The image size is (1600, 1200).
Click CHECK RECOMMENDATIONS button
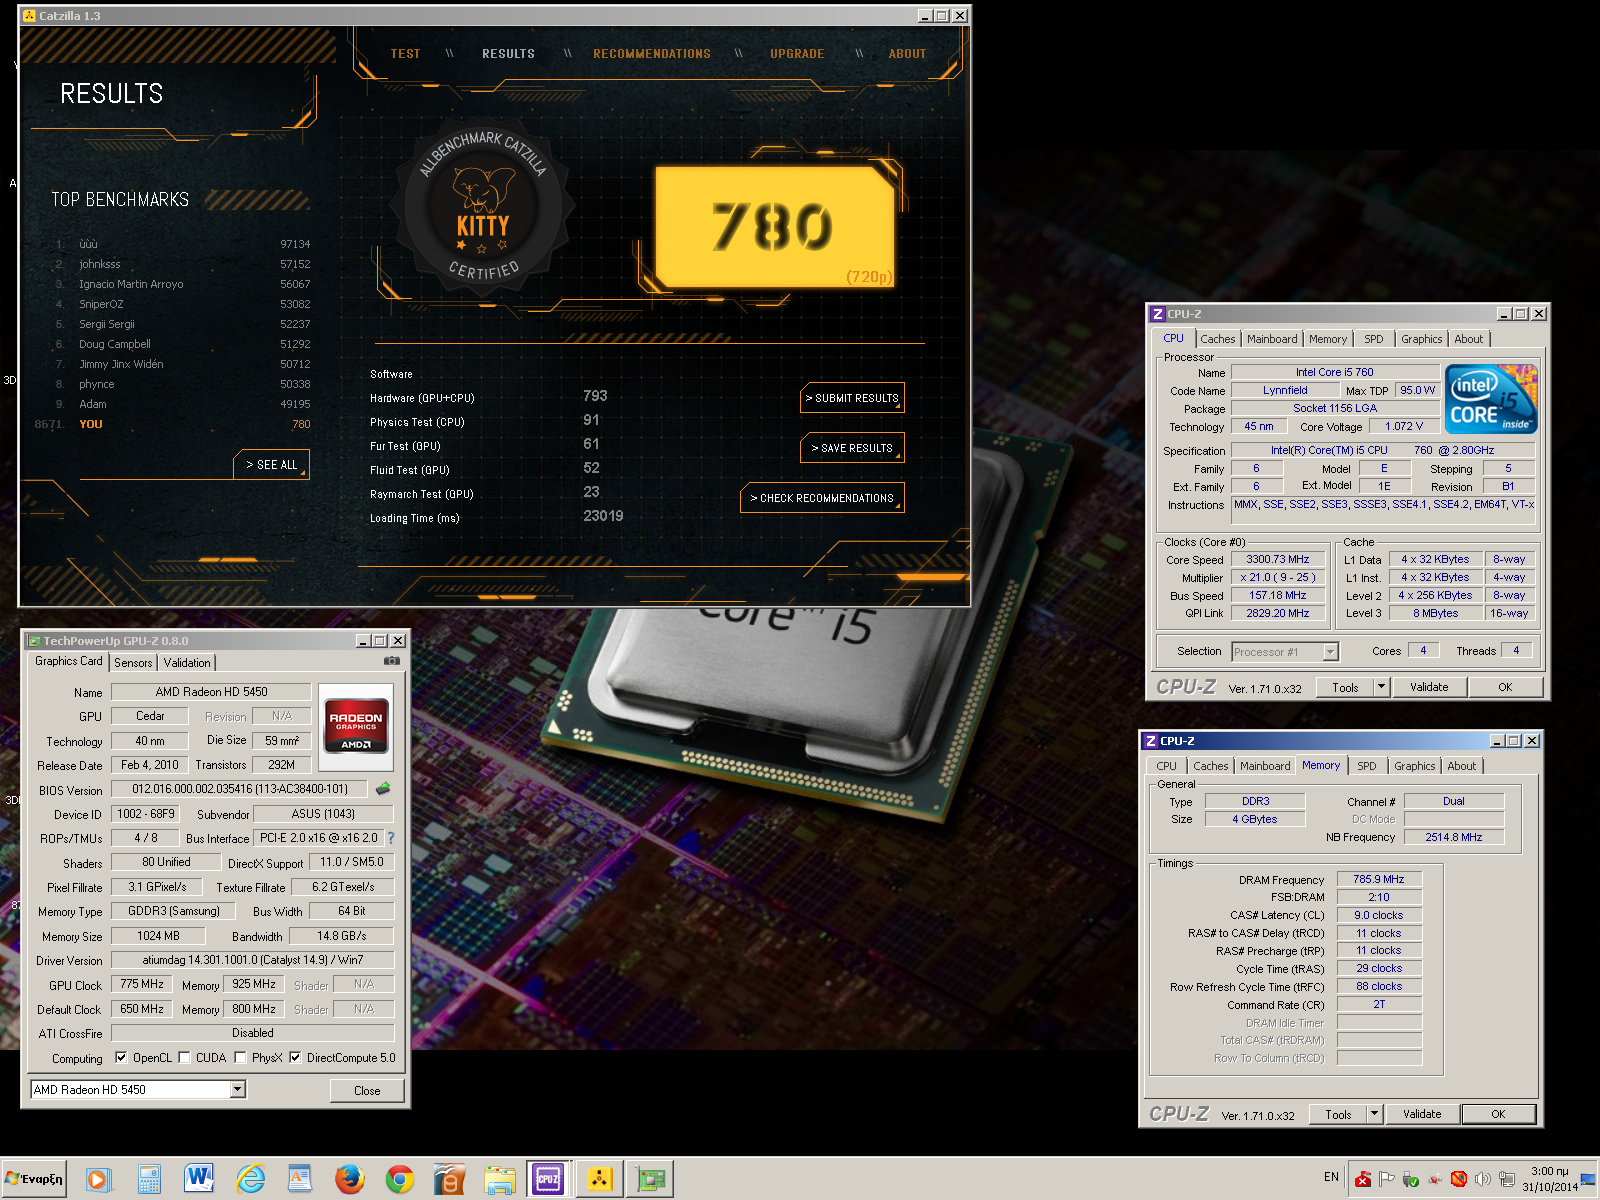tap(822, 498)
